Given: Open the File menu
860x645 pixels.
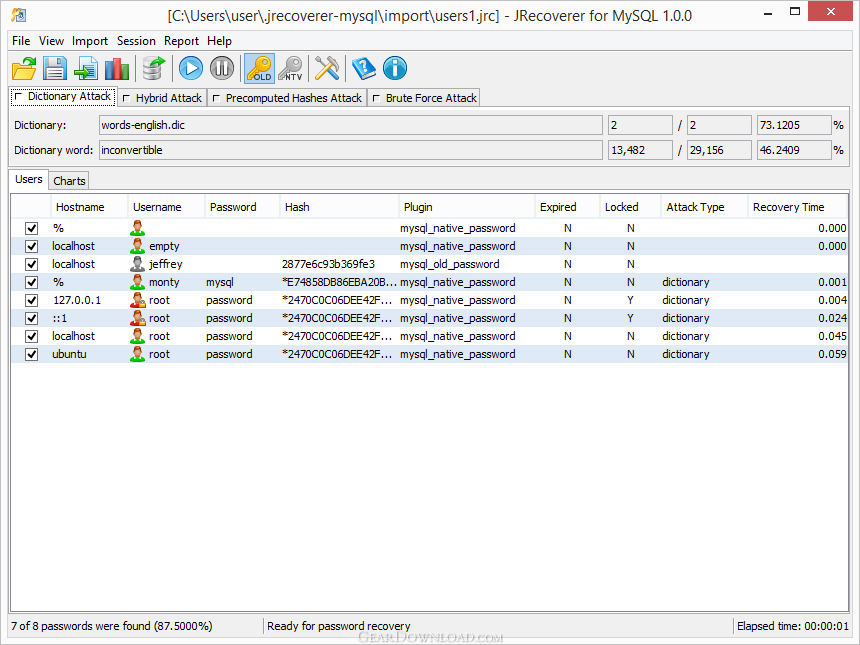Looking at the screenshot, I should point(21,41).
